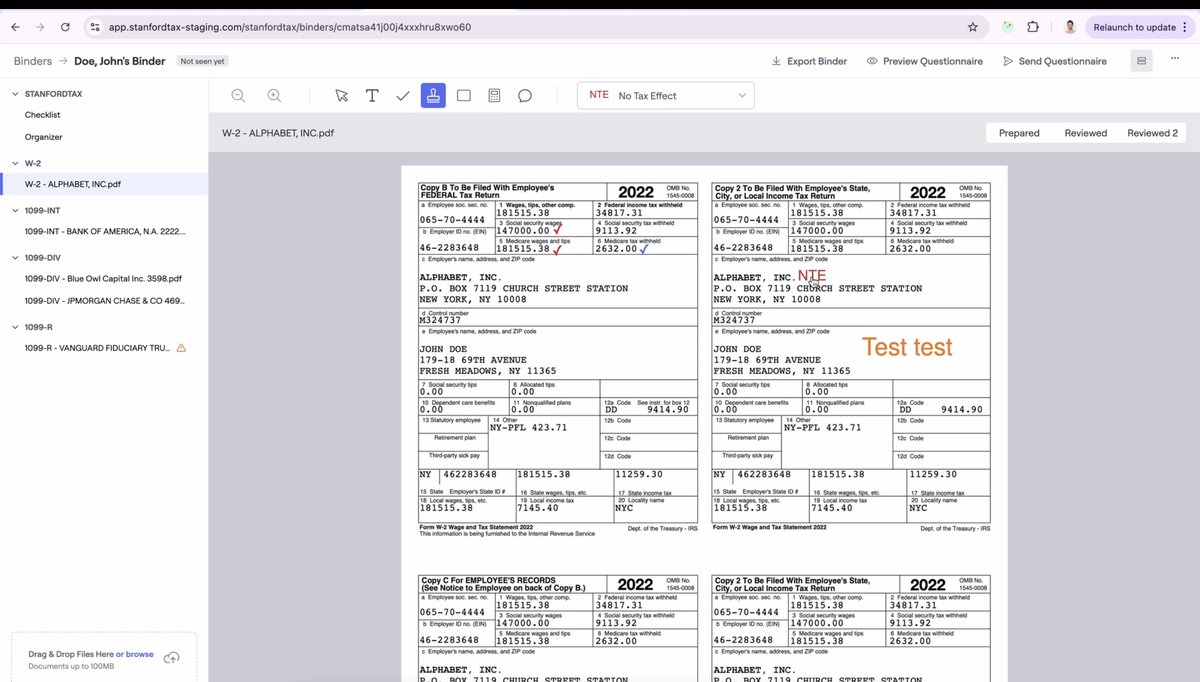
Task: Click blue checkmark next to 2632.00
Action: click(x=644, y=248)
